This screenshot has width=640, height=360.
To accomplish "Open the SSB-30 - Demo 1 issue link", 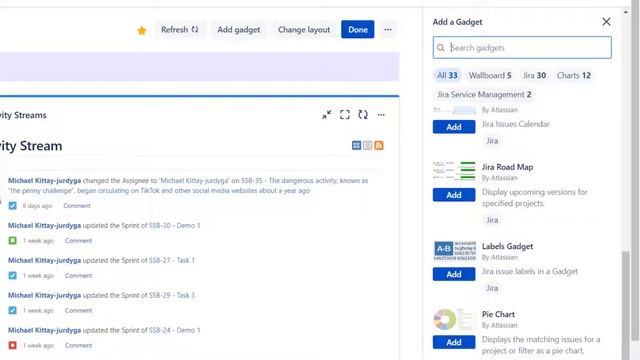I will [x=174, y=225].
